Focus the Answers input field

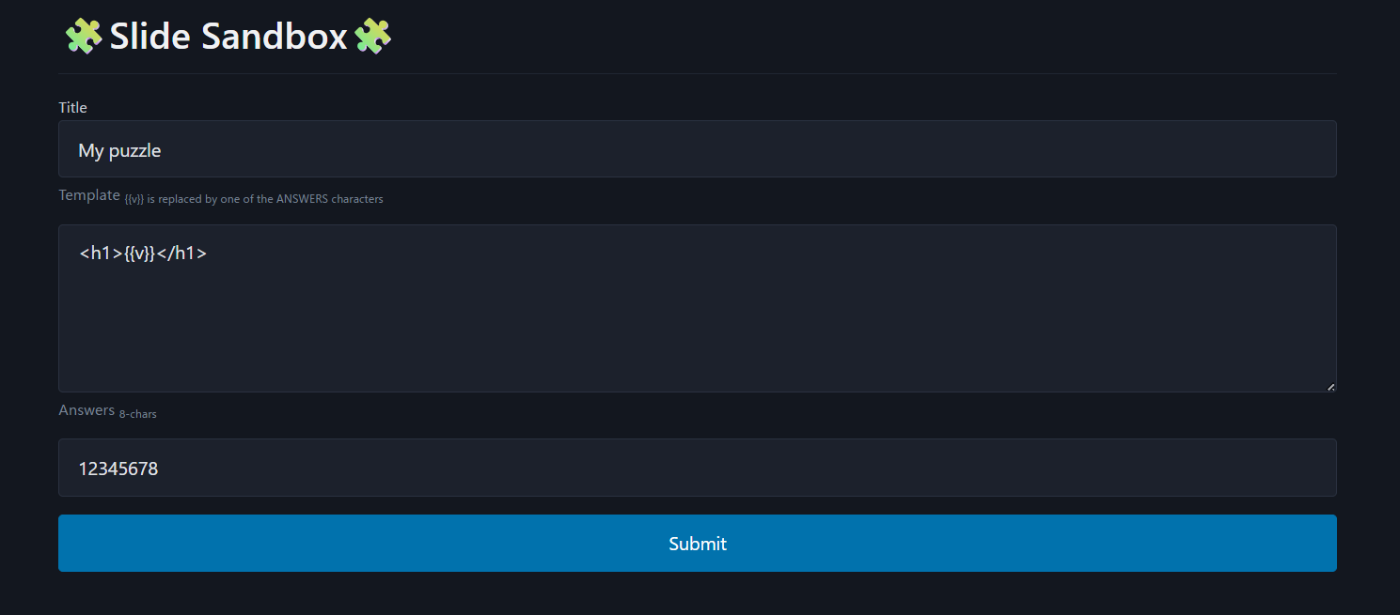coord(697,467)
